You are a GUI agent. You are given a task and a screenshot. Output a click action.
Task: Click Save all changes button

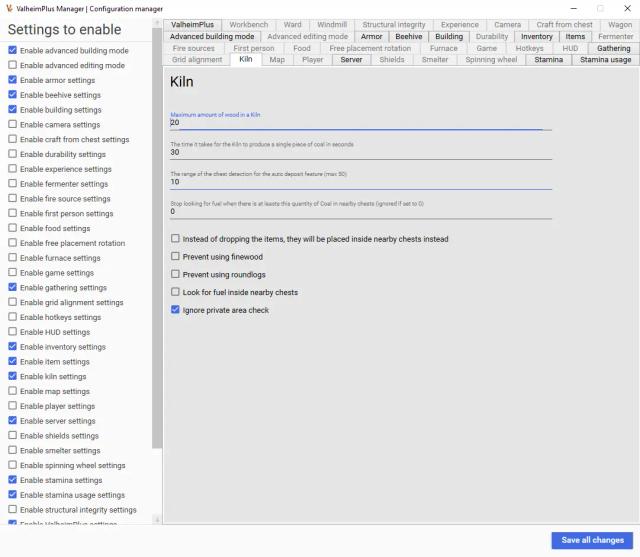click(592, 540)
